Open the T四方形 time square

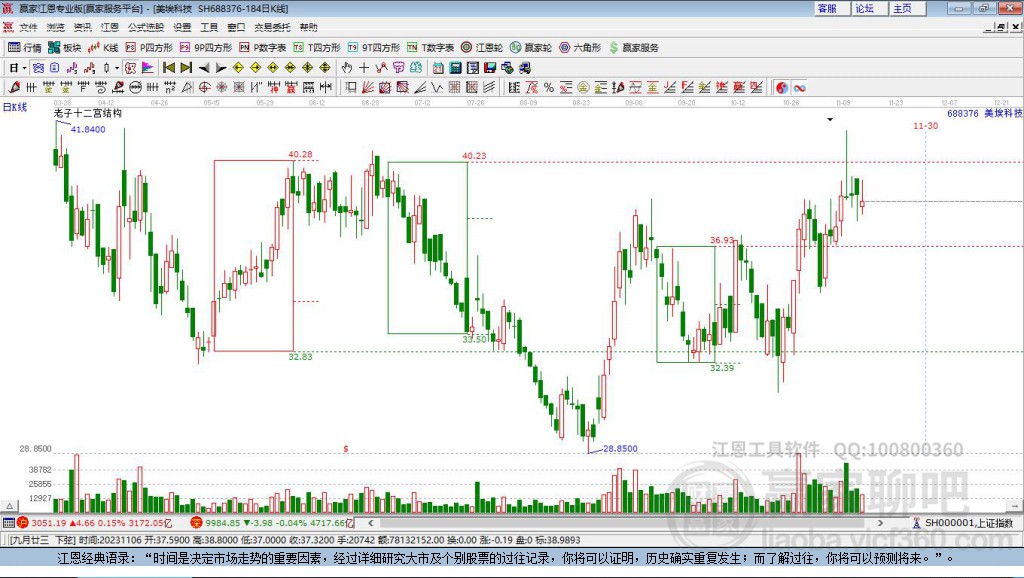tap(317, 48)
